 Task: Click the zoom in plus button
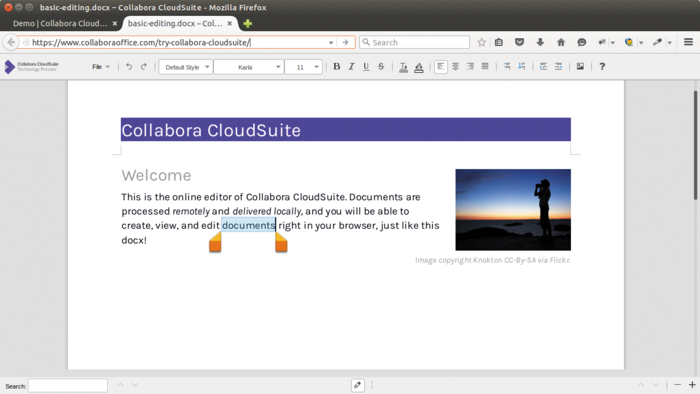pyautogui.click(x=692, y=385)
